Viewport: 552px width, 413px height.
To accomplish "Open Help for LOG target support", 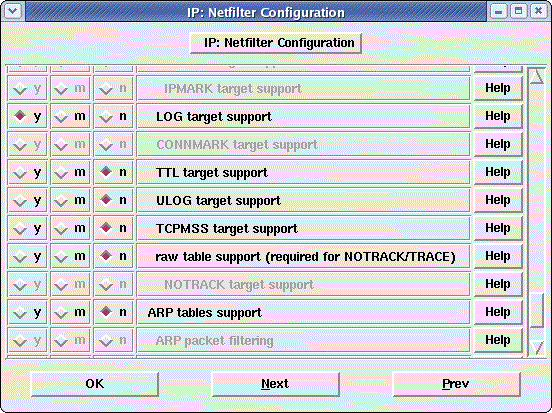I will coord(498,116).
